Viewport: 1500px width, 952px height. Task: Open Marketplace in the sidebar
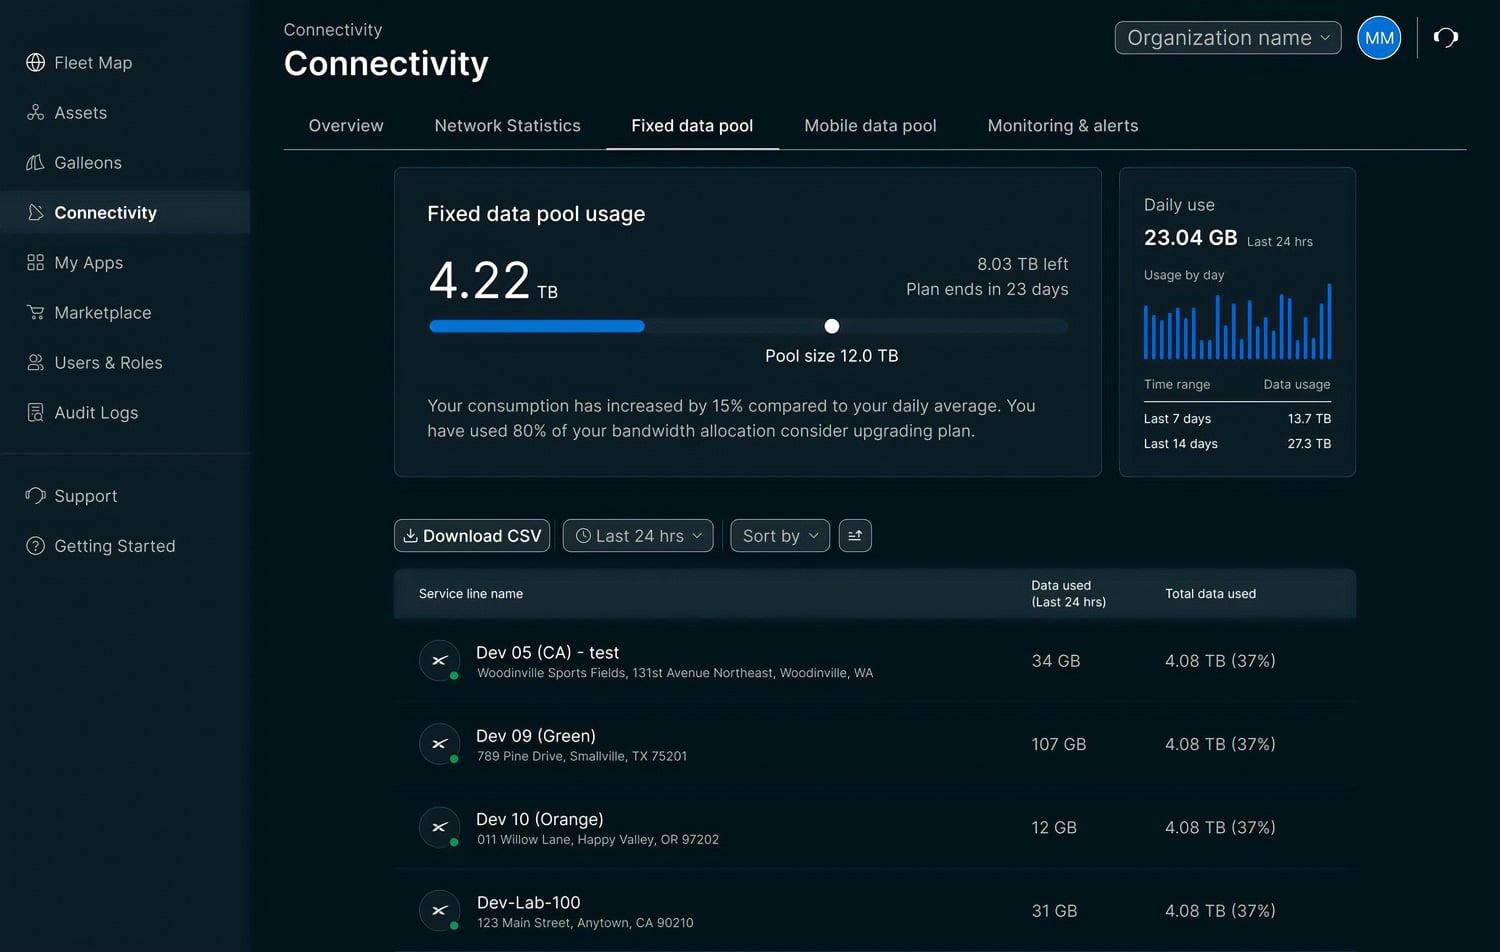click(103, 313)
